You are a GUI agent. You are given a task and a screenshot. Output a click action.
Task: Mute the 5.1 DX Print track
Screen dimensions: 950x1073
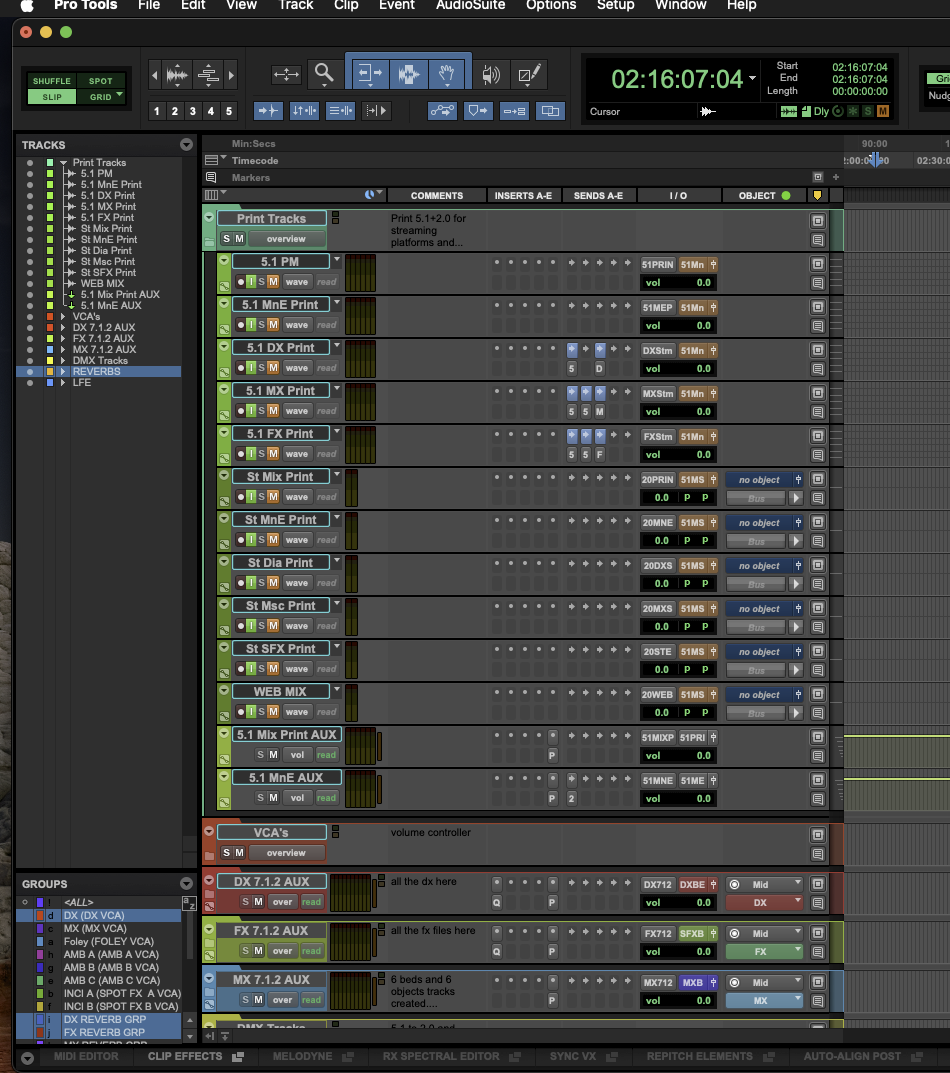click(x=273, y=368)
